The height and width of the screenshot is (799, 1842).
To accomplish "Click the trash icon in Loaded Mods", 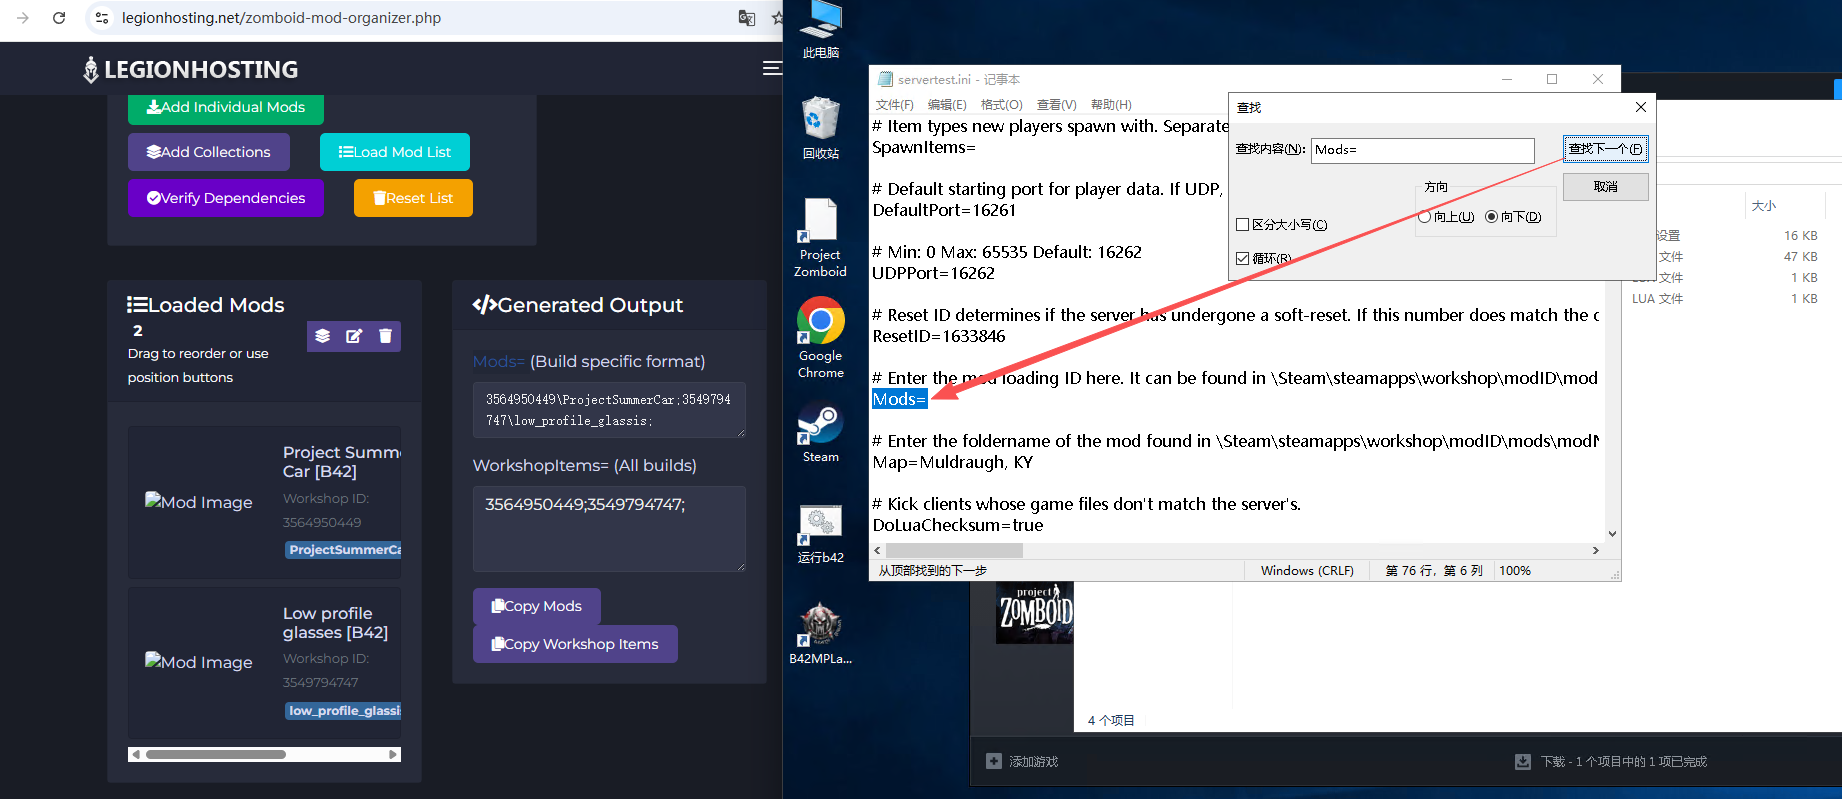I will click(385, 336).
